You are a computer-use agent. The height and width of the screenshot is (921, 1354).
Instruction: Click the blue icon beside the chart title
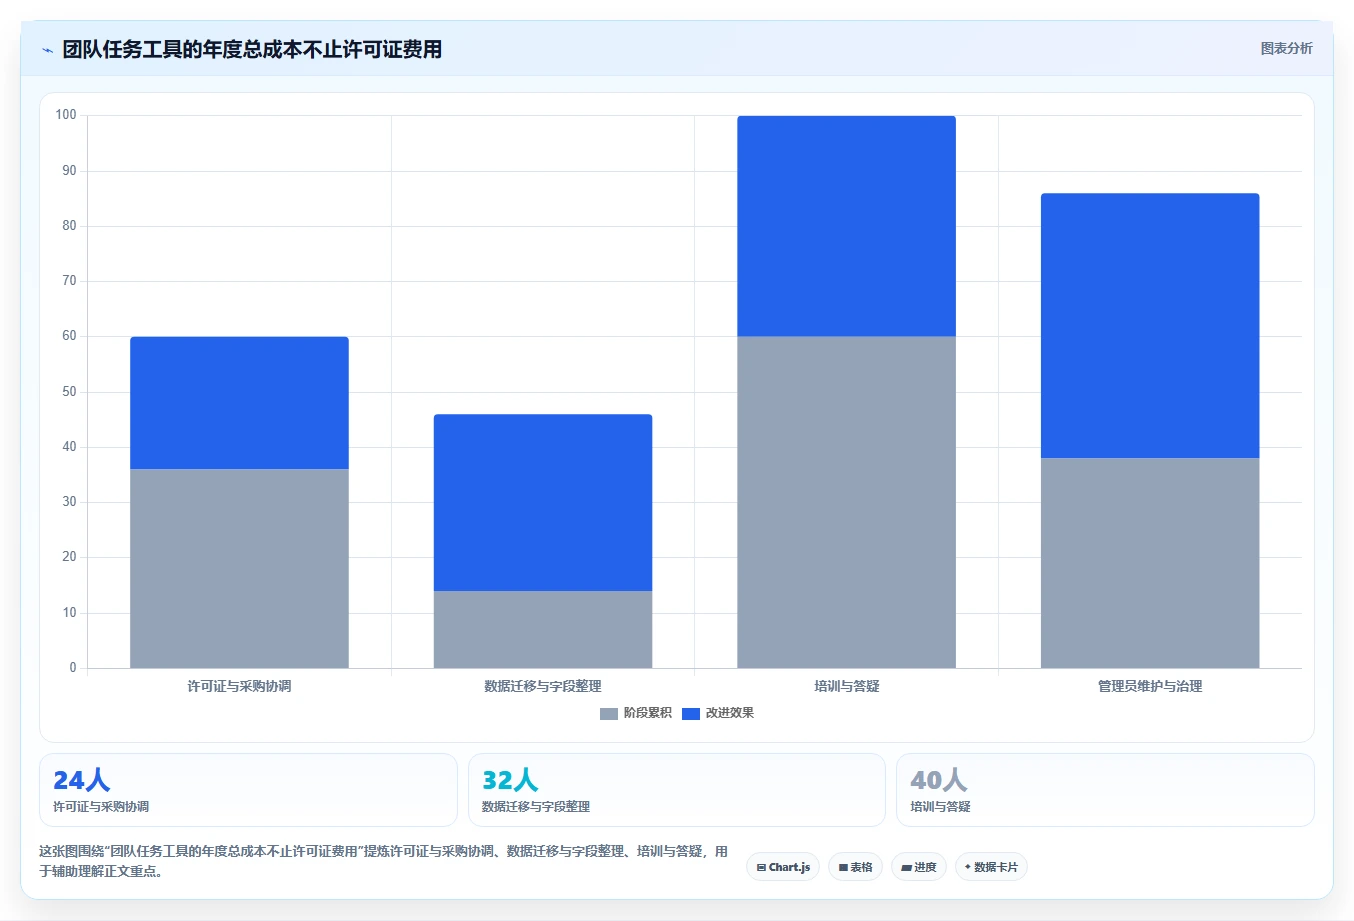coord(47,50)
